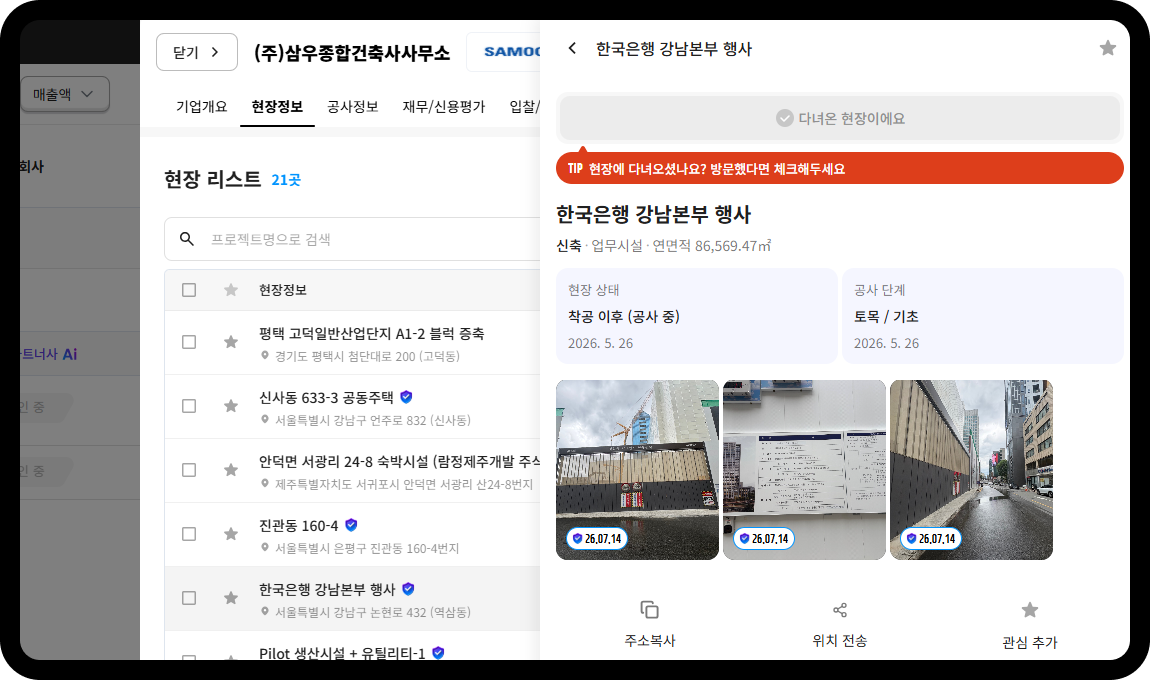Star the 평택 고덕일반산업단지 row
The width and height of the screenshot is (1150, 680).
[x=231, y=342]
